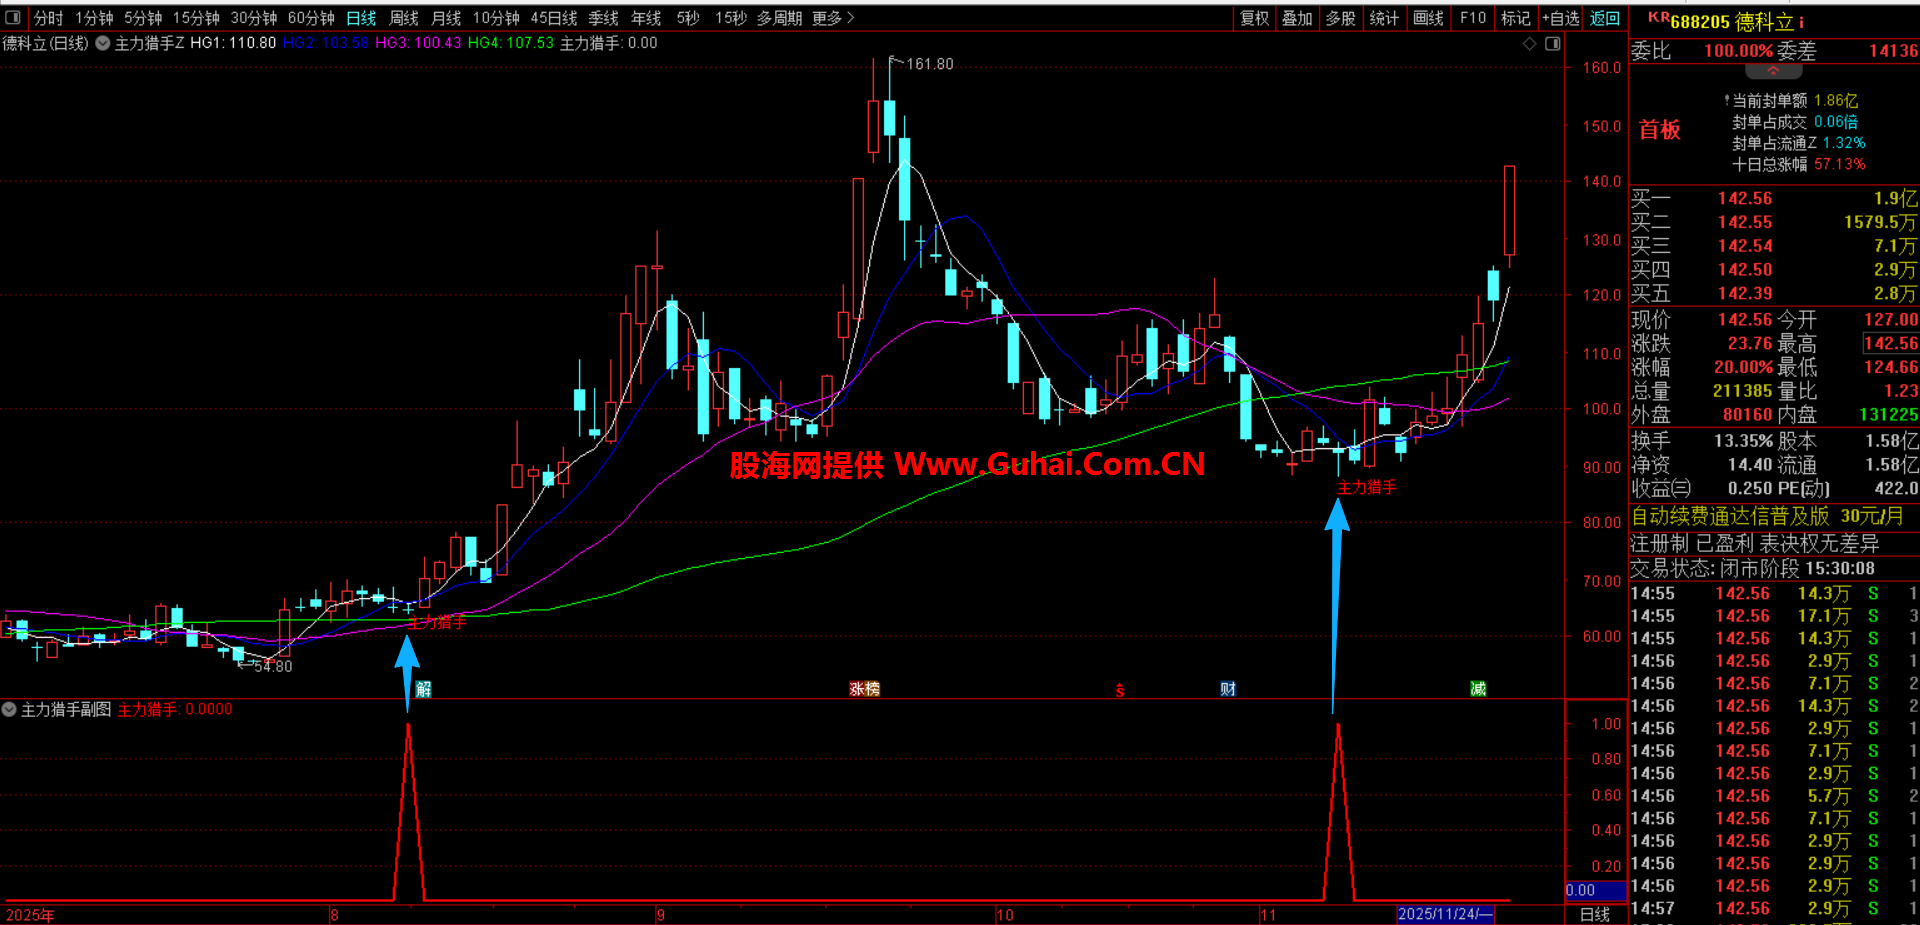1920x925 pixels.
Task: Click the 画线 drawing tool button
Action: (x=1428, y=18)
